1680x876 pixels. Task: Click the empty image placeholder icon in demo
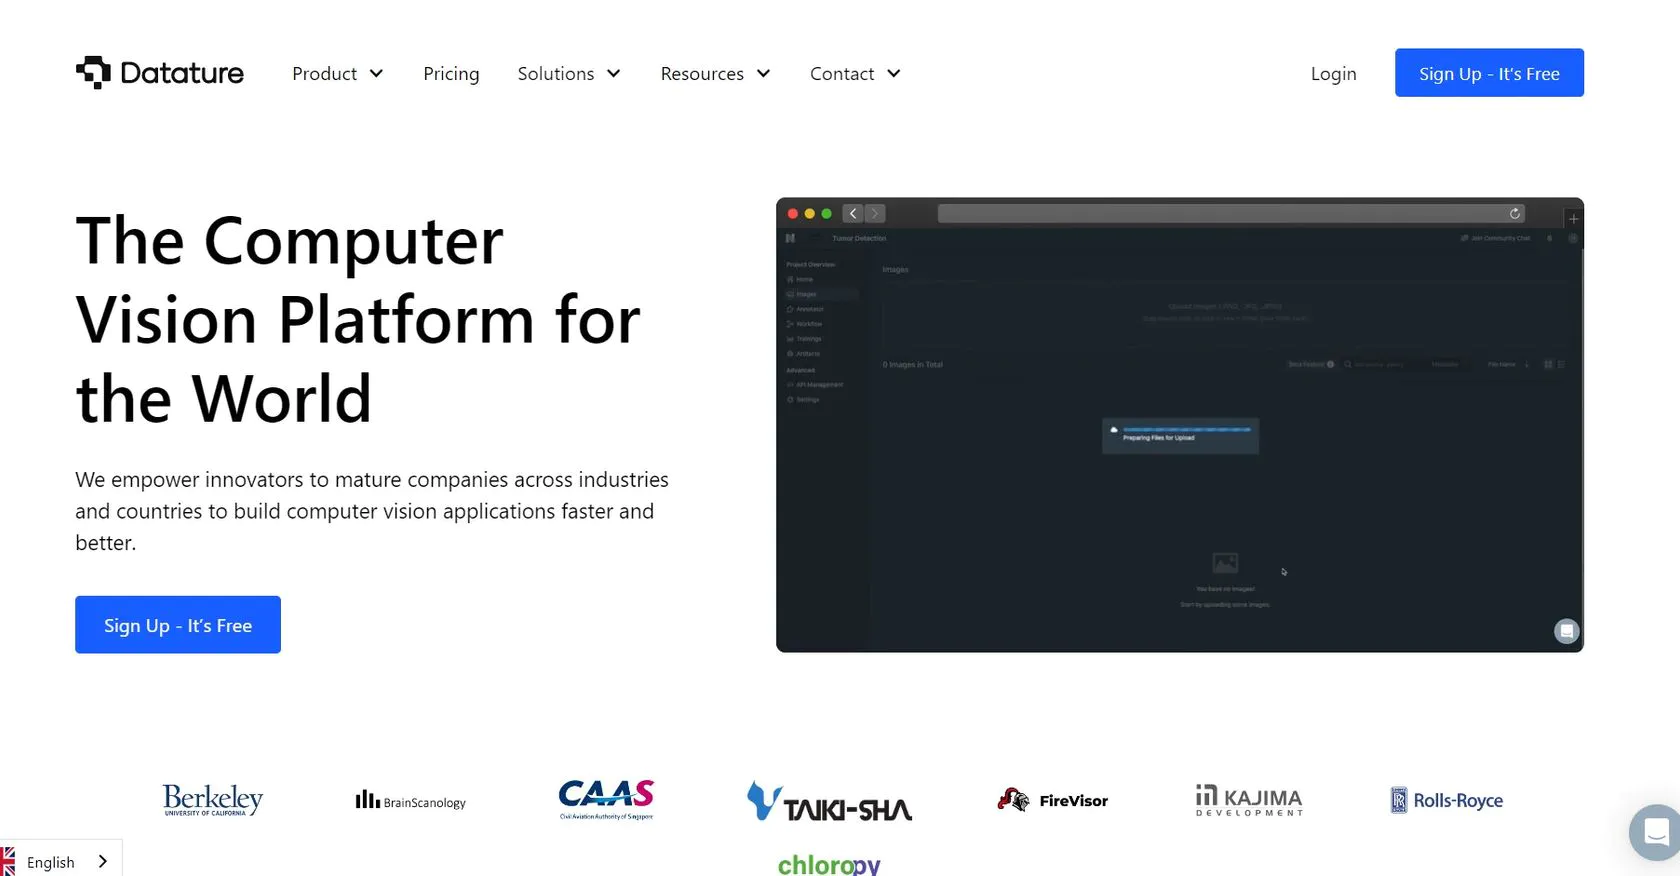1225,563
